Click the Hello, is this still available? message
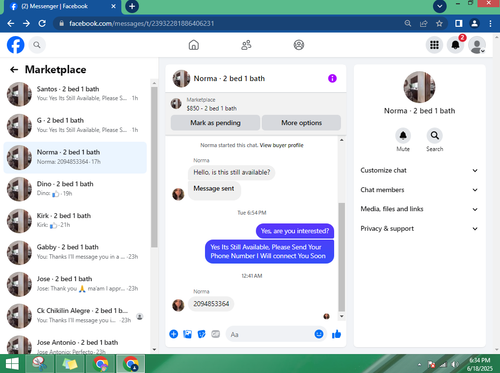Screen dimensions: 500x373 click(x=232, y=172)
